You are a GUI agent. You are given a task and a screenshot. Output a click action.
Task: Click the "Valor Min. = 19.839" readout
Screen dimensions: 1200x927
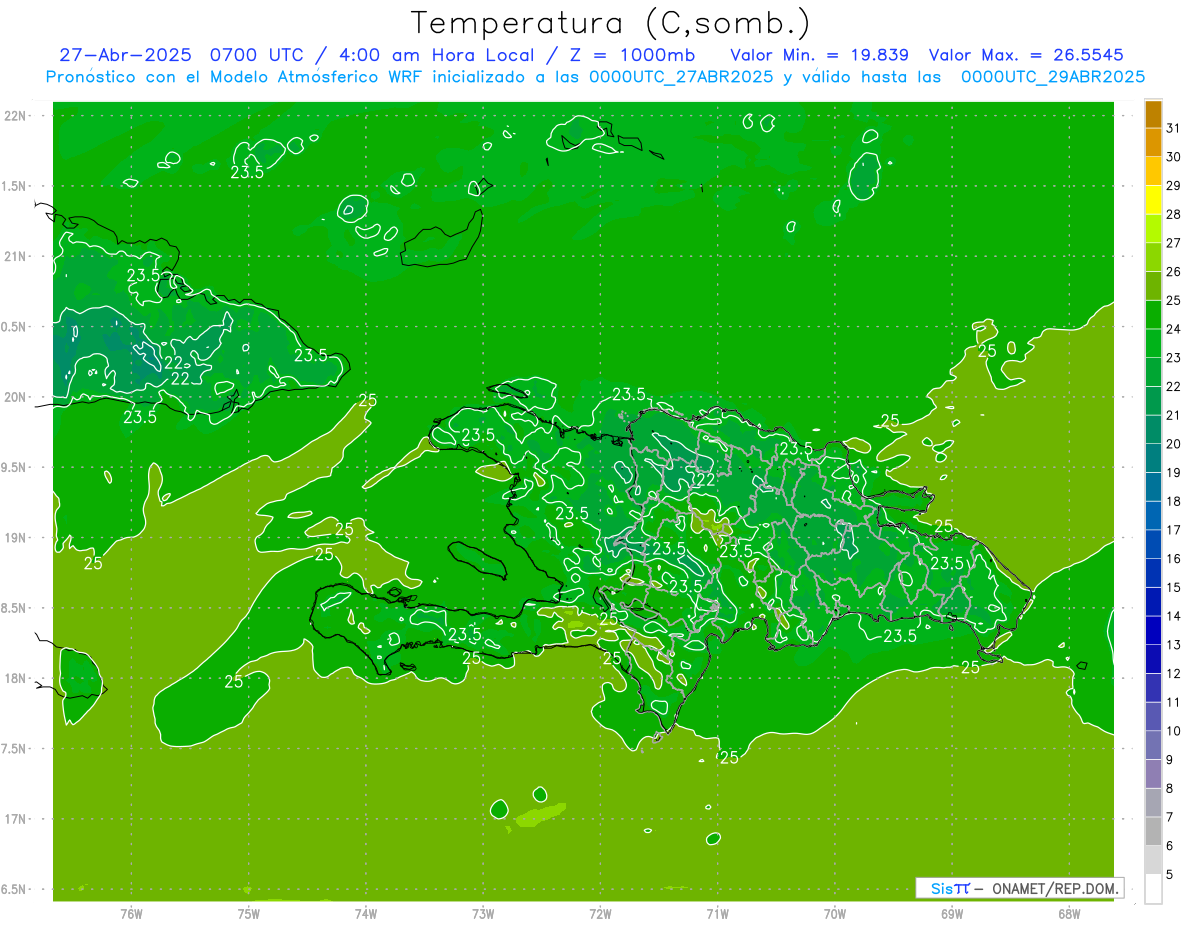819,54
